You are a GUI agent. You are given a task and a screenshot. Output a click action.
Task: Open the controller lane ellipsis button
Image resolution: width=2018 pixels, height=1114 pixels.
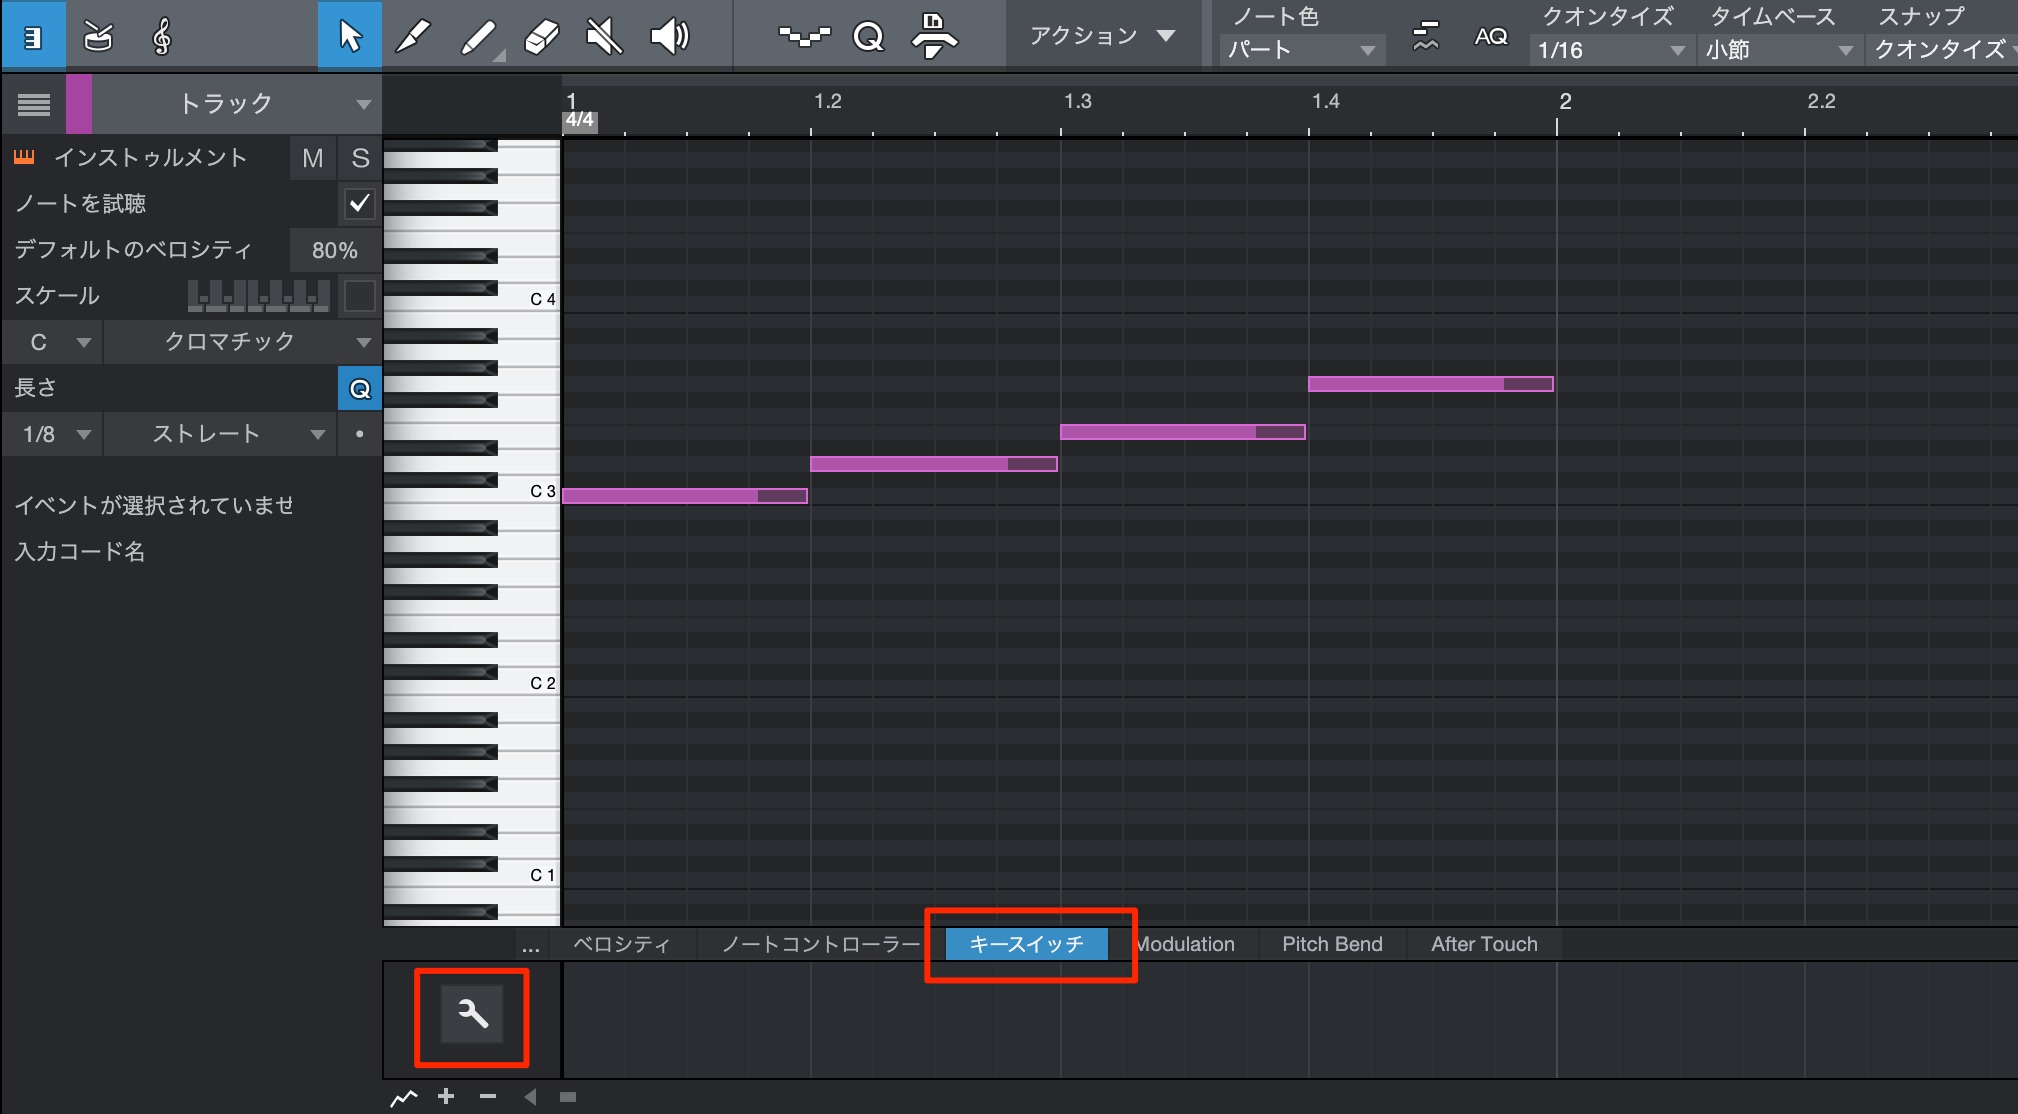531,945
